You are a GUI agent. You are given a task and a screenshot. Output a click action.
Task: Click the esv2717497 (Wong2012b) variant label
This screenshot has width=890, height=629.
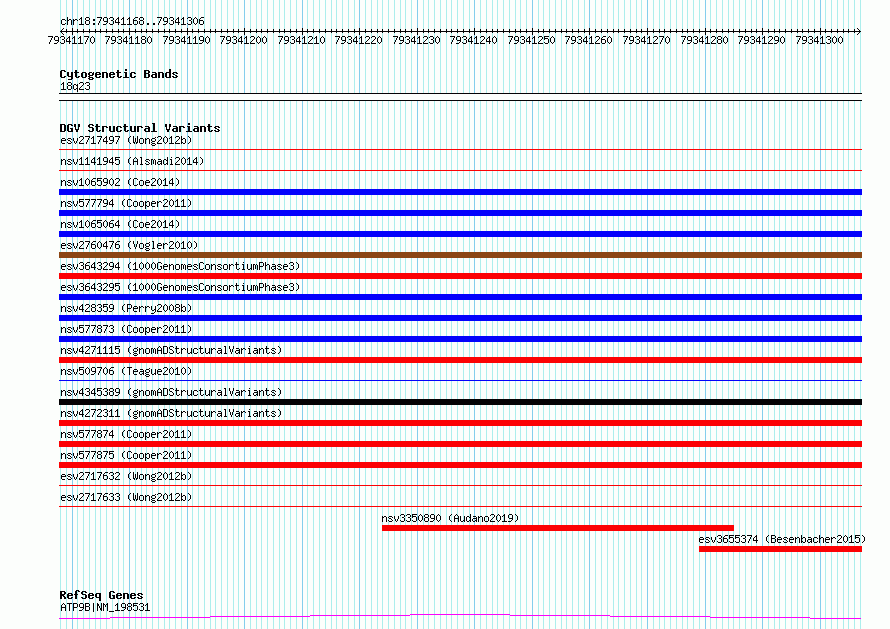coord(126,140)
